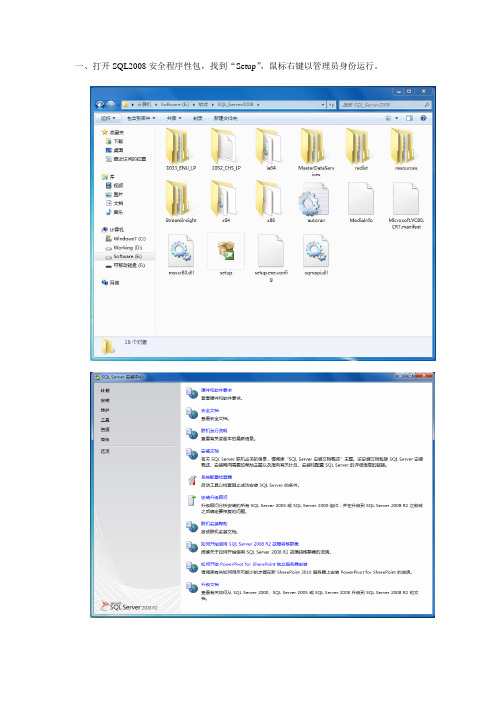Click the search magnifier icon in Explorer
Screen dimensions: 496x702
pos(427,105)
